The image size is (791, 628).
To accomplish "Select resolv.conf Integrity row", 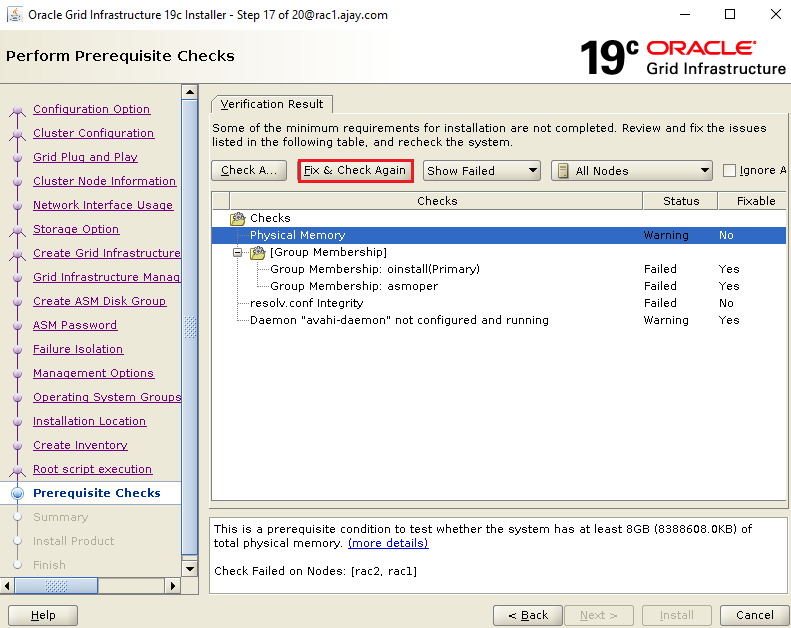I will (x=499, y=303).
